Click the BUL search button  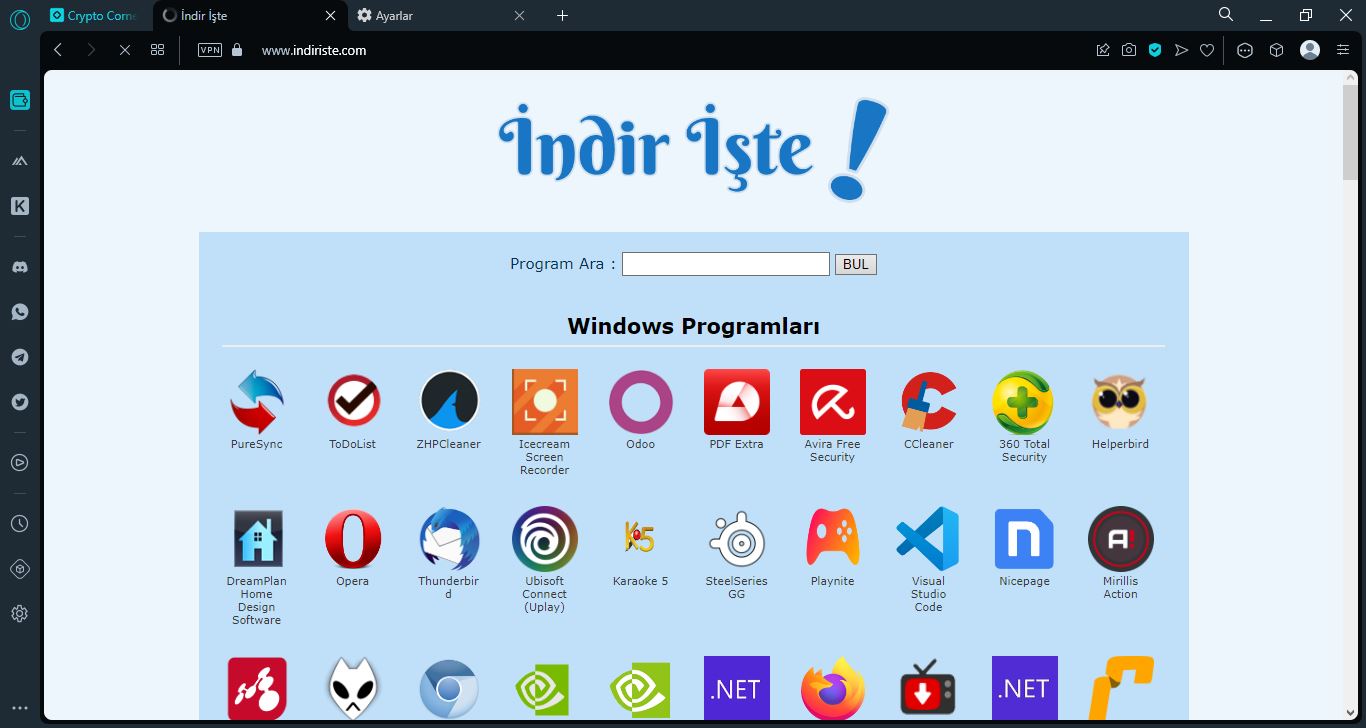click(x=855, y=264)
